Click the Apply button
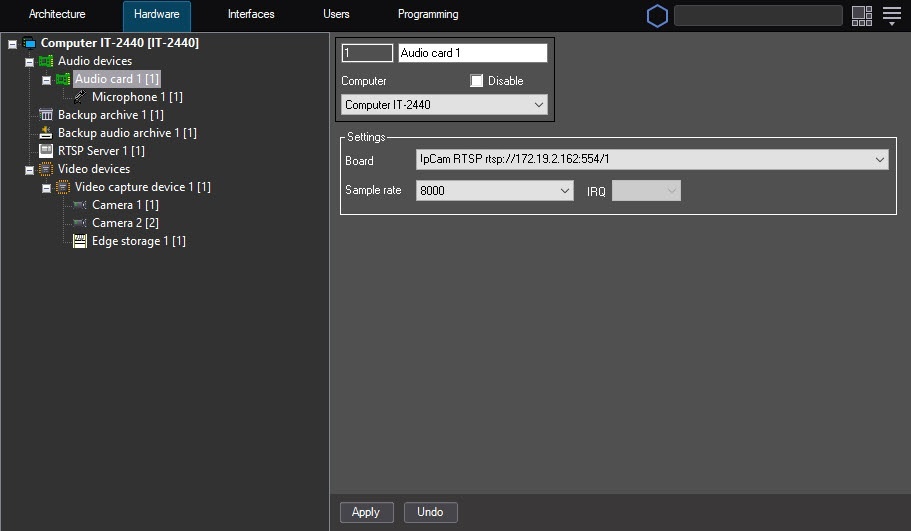The image size is (911, 531). click(366, 512)
